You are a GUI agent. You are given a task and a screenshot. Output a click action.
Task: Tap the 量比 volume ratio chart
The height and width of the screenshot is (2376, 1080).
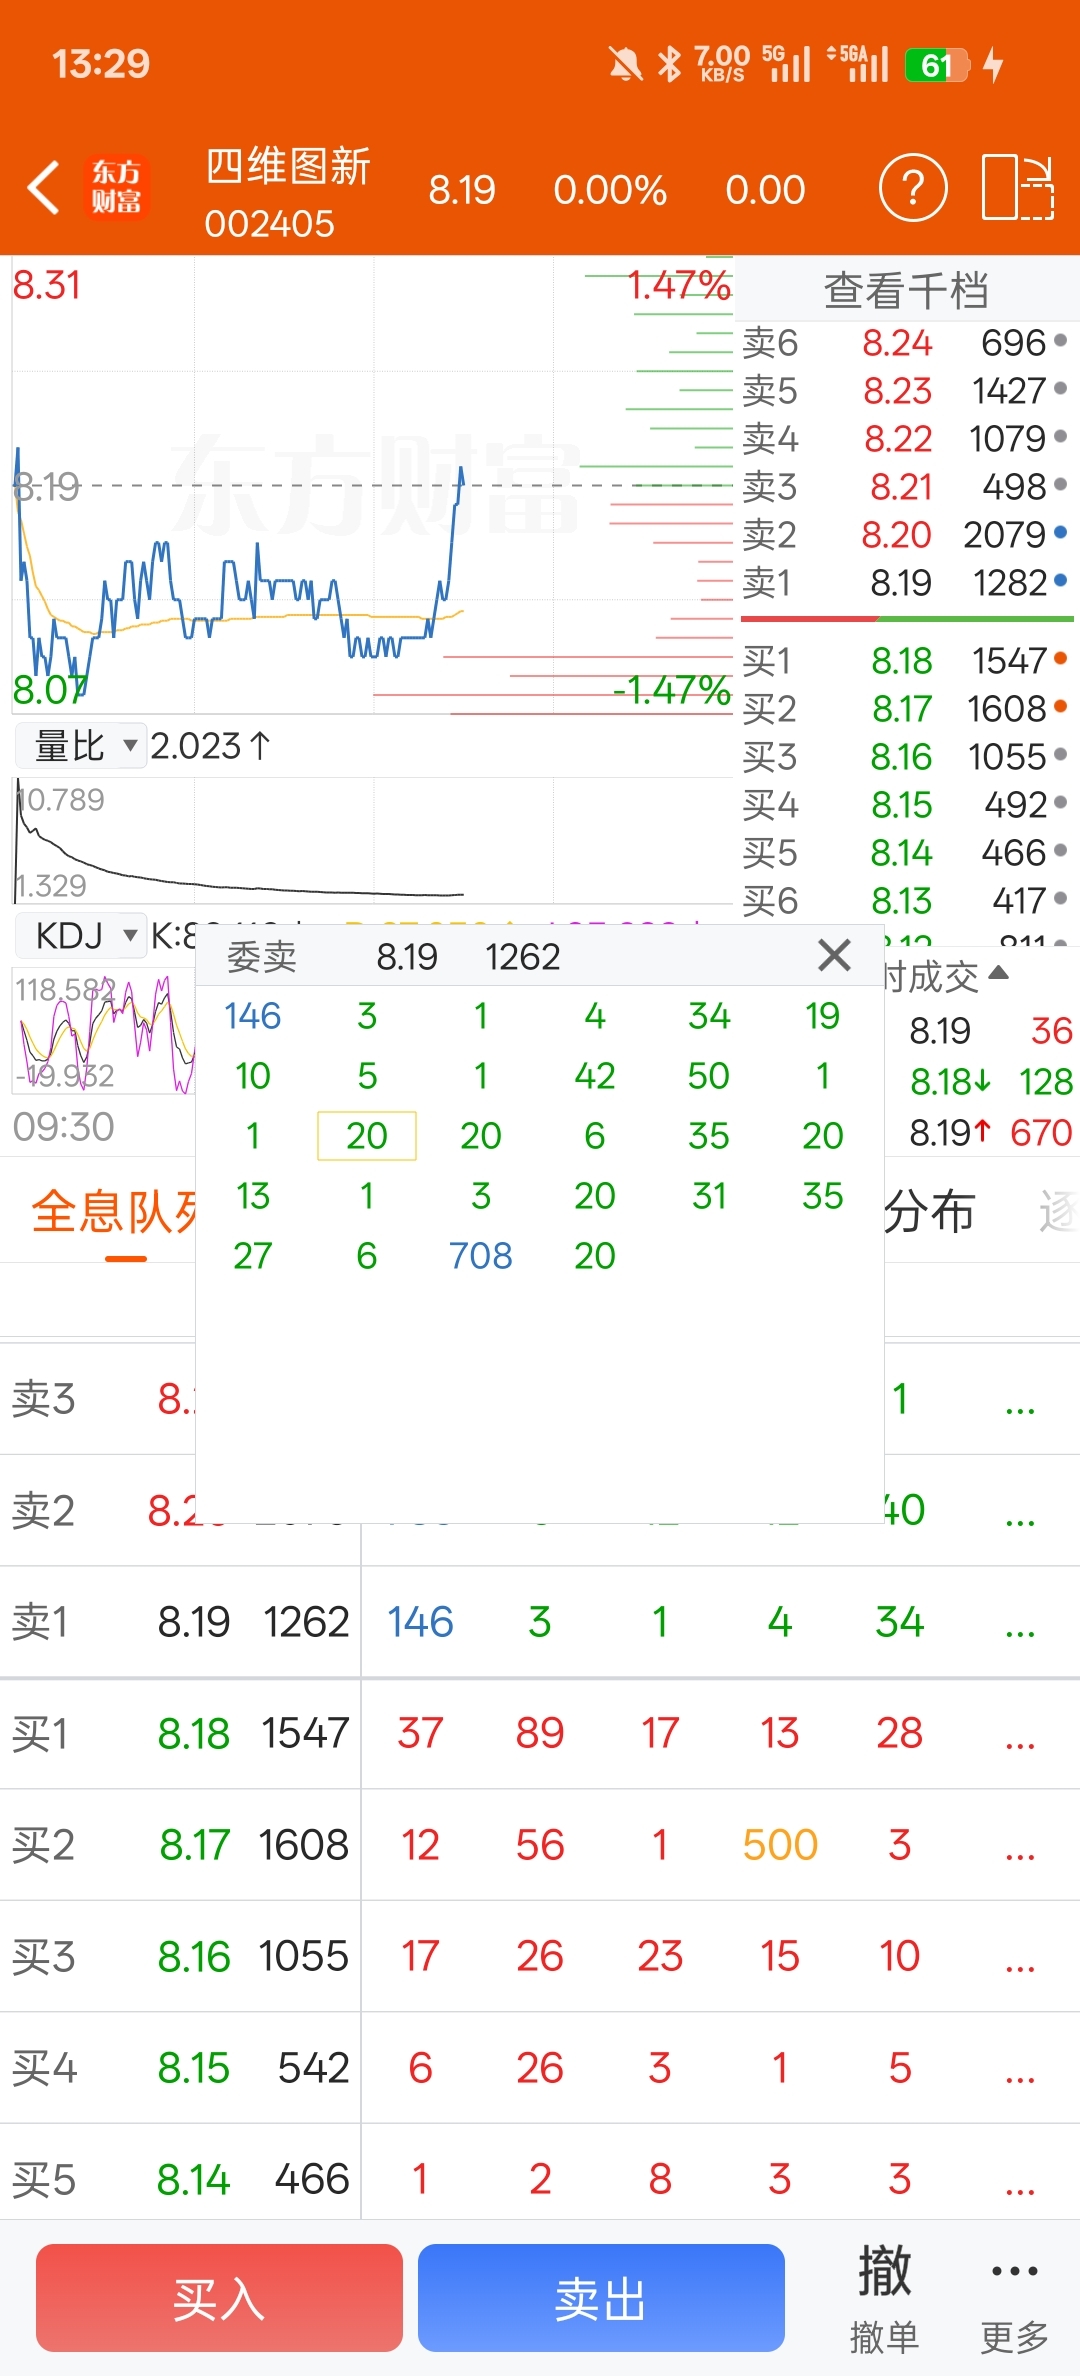click(x=372, y=842)
